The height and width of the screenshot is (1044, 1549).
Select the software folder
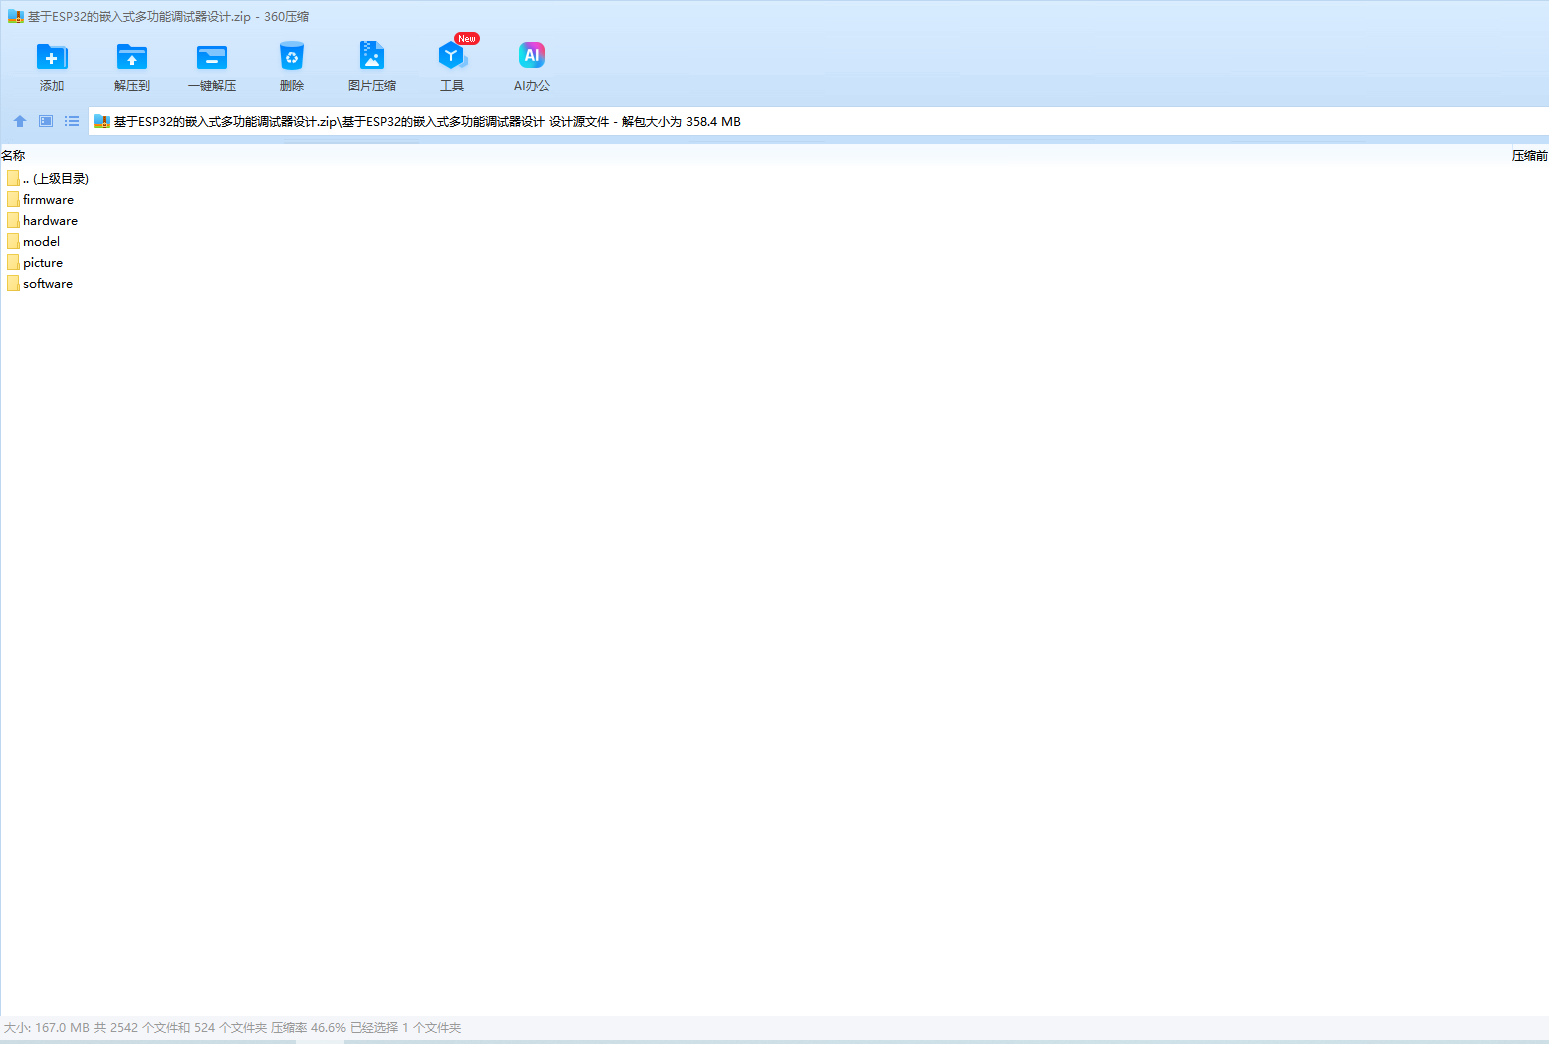coord(48,284)
